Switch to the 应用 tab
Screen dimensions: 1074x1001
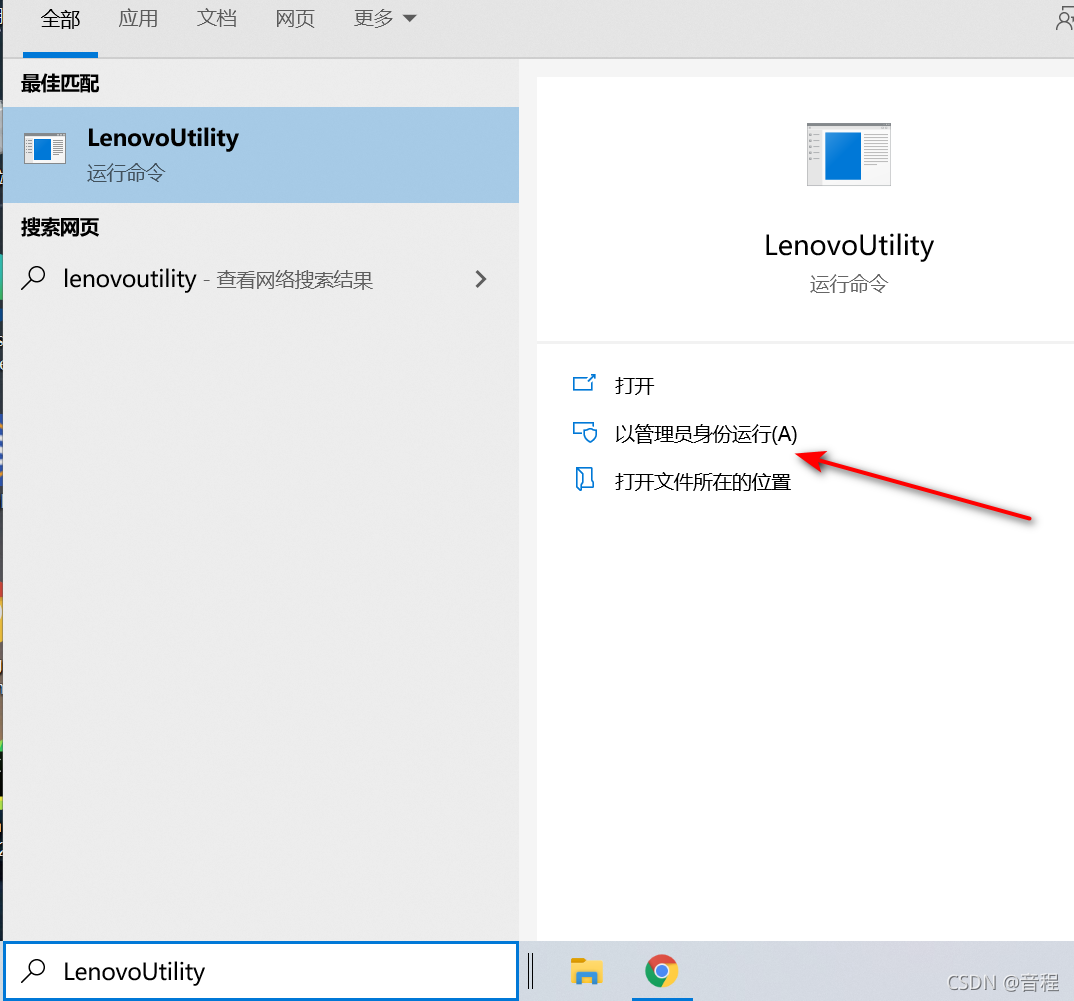138,18
